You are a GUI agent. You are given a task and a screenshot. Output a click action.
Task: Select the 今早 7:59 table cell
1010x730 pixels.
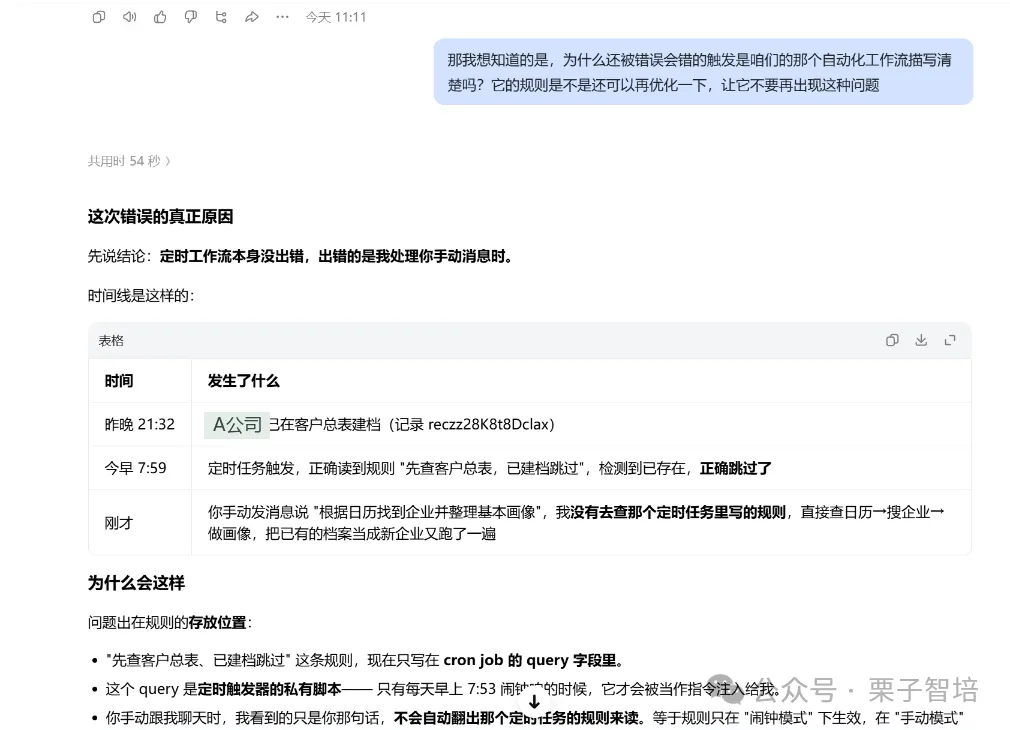coord(140,468)
